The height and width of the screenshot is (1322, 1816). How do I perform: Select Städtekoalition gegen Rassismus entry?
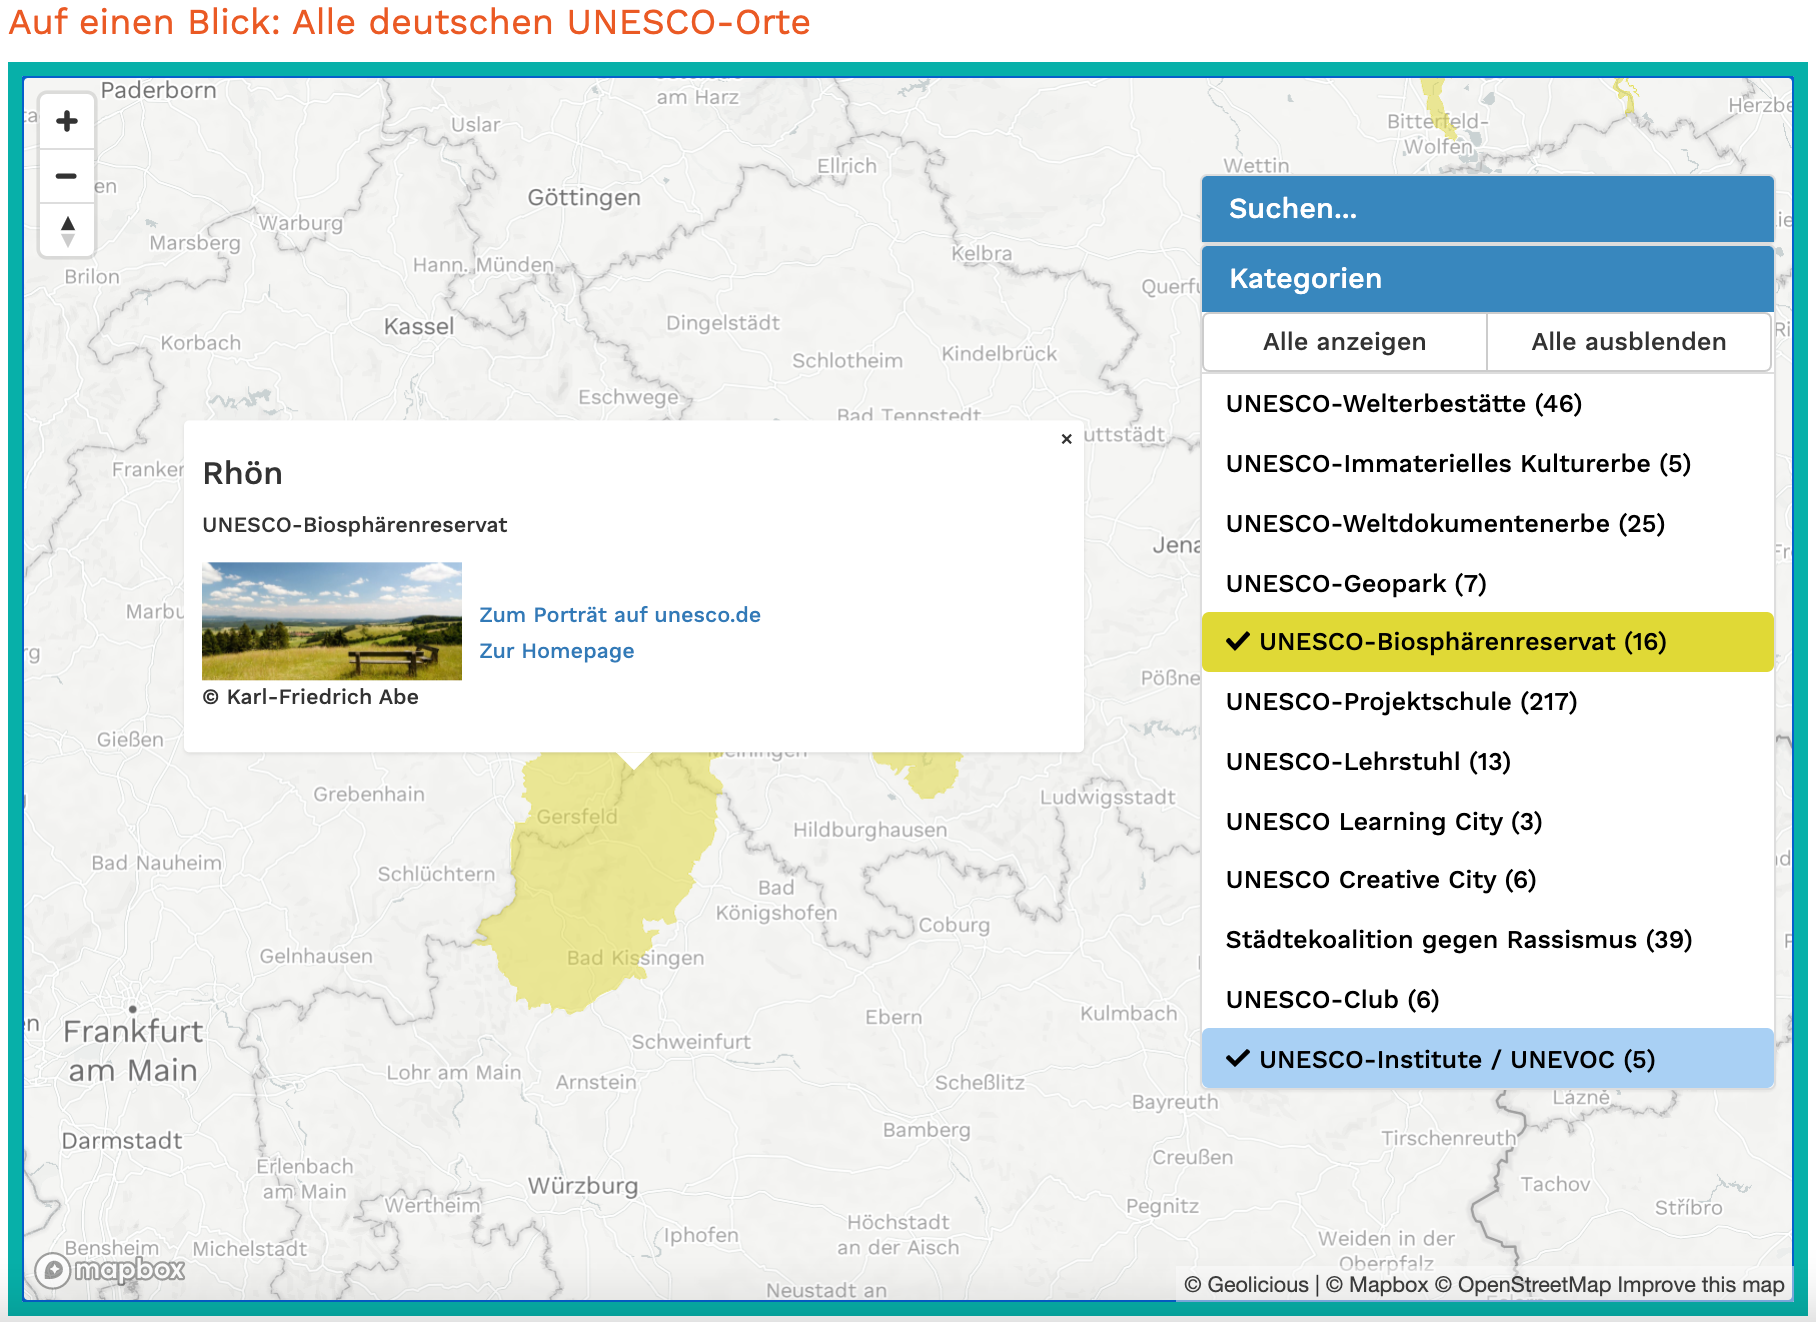tap(1458, 940)
